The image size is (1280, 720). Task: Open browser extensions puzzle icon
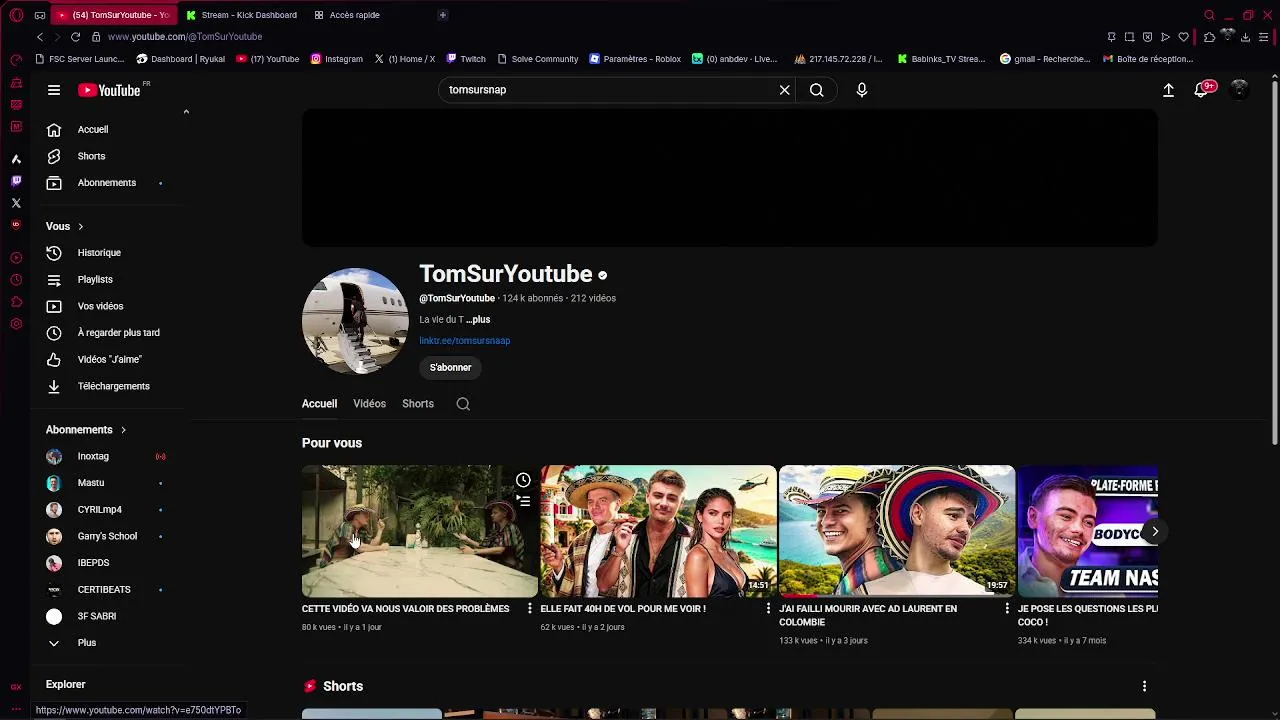click(1209, 37)
